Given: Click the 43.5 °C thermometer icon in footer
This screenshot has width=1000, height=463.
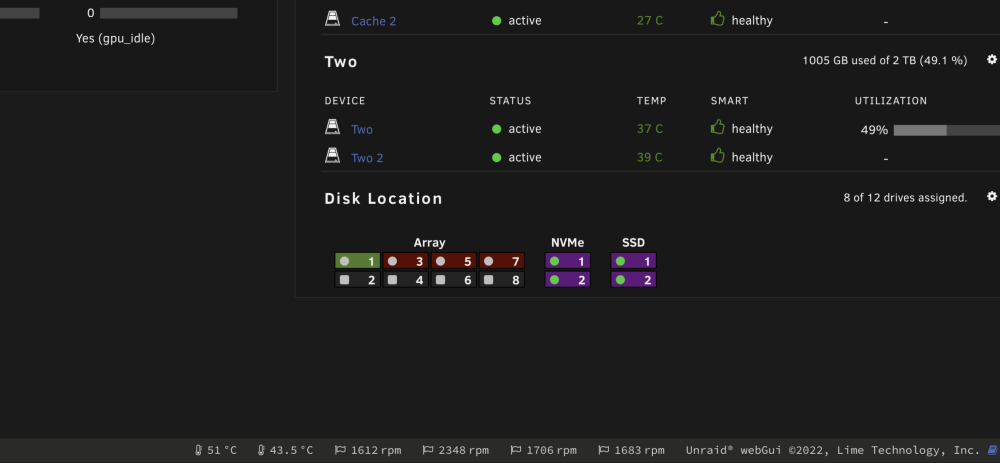Looking at the screenshot, I should (x=261, y=450).
